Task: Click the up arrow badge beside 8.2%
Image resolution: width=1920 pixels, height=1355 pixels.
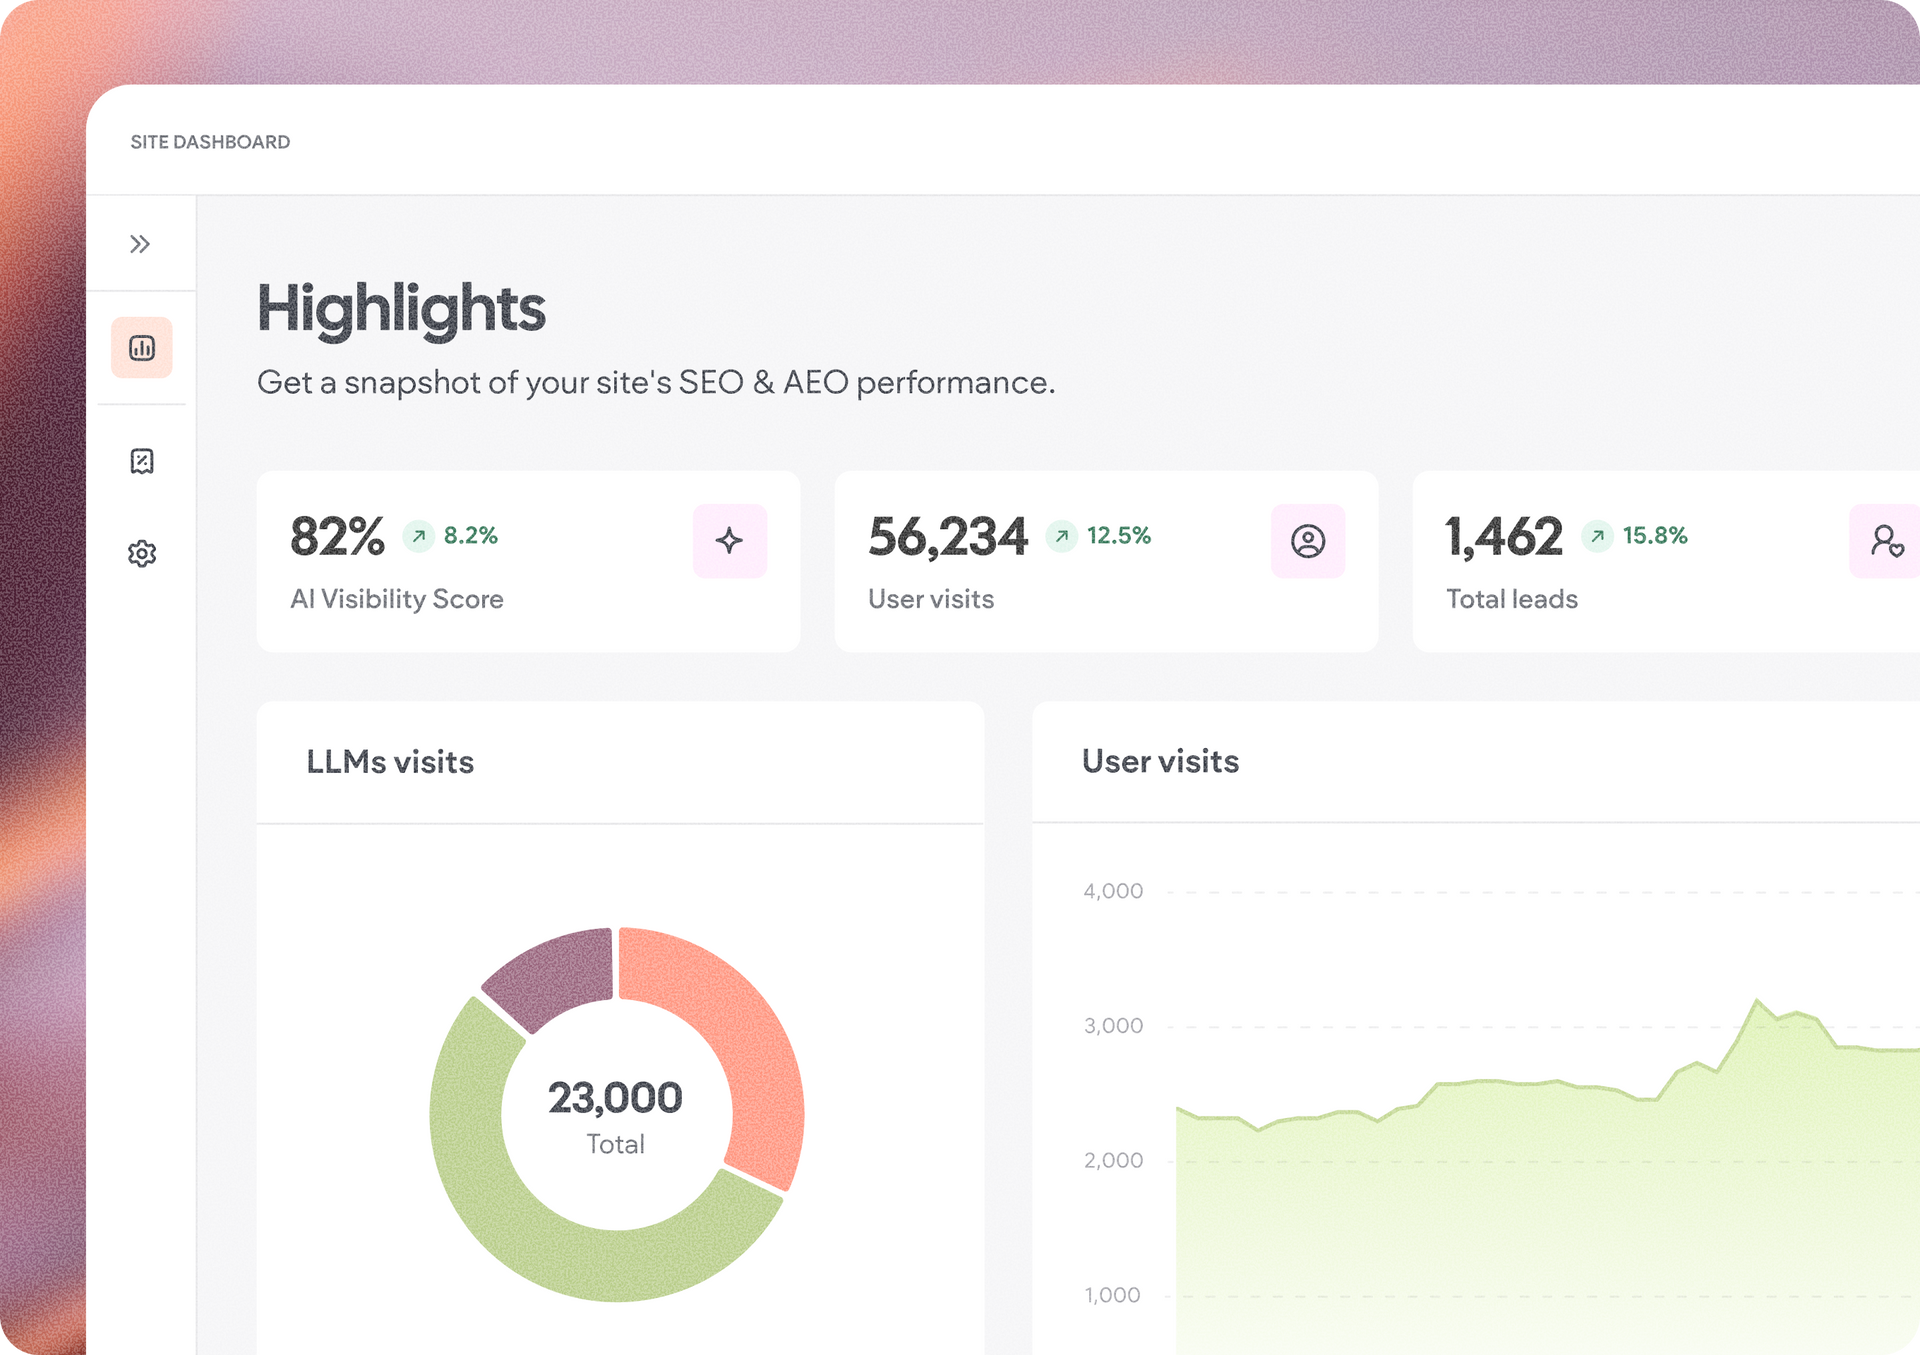Action: (419, 536)
